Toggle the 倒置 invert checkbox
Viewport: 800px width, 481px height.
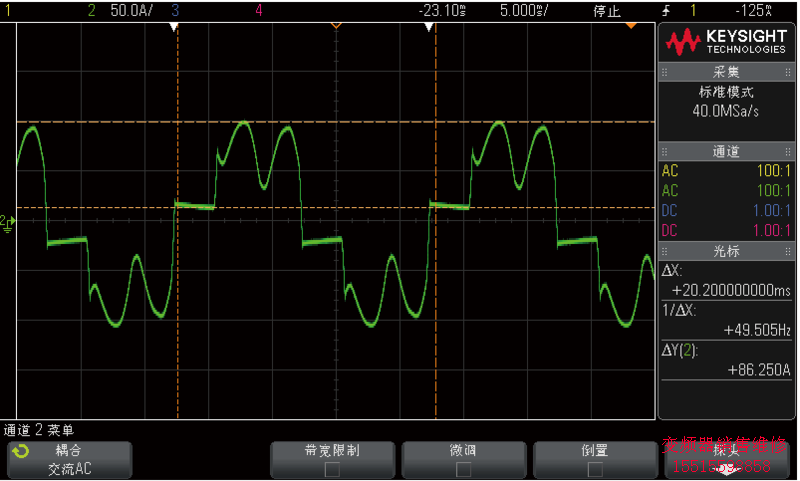[x=594, y=467]
